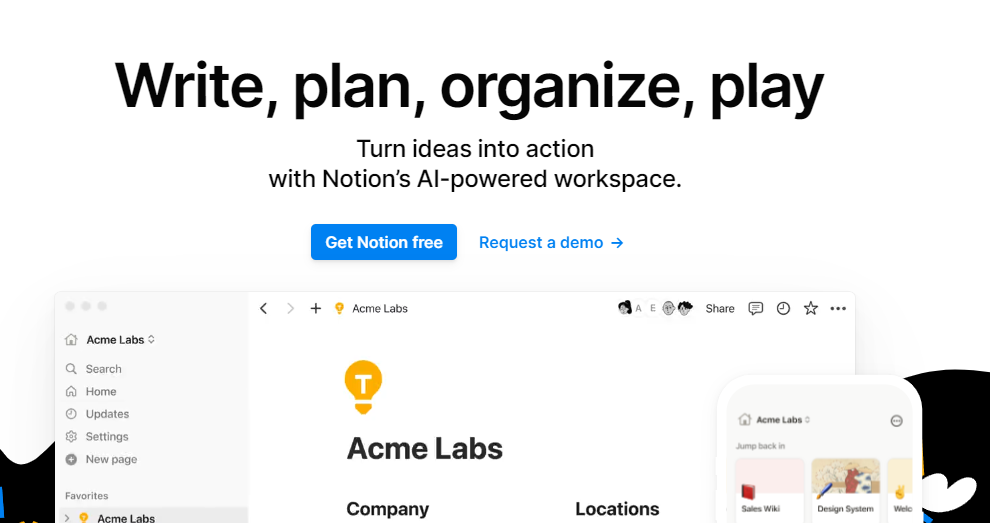Click the forward arrow in page toolbar
990x523 pixels.
pos(290,308)
